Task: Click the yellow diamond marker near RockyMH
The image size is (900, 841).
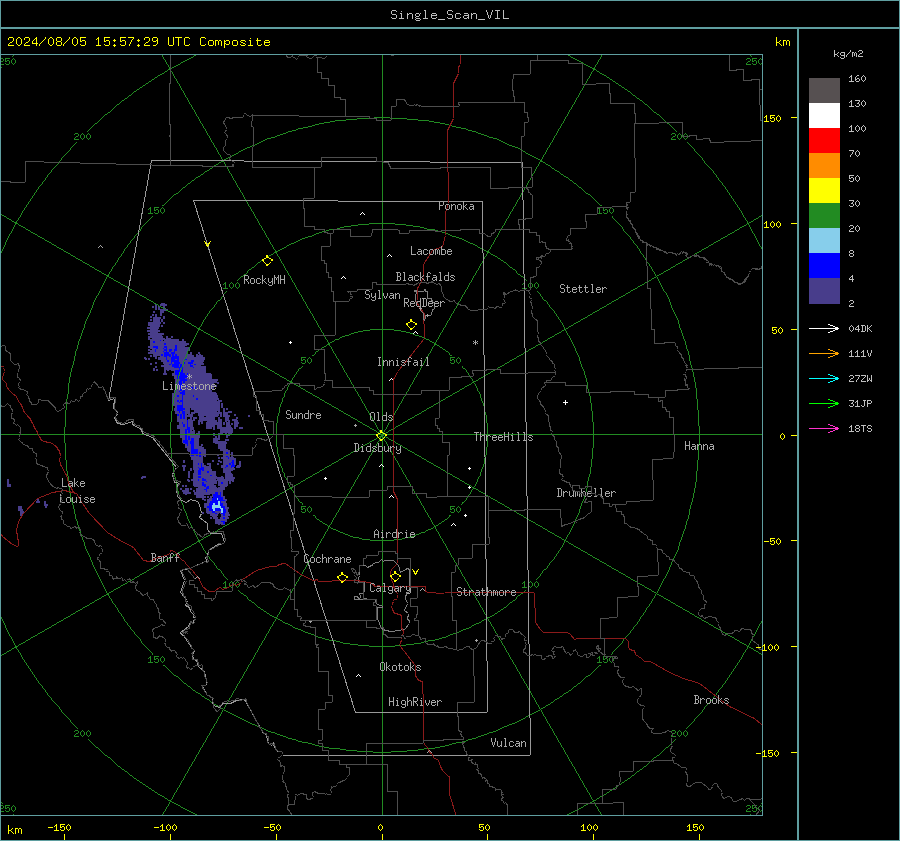Action: (267, 261)
